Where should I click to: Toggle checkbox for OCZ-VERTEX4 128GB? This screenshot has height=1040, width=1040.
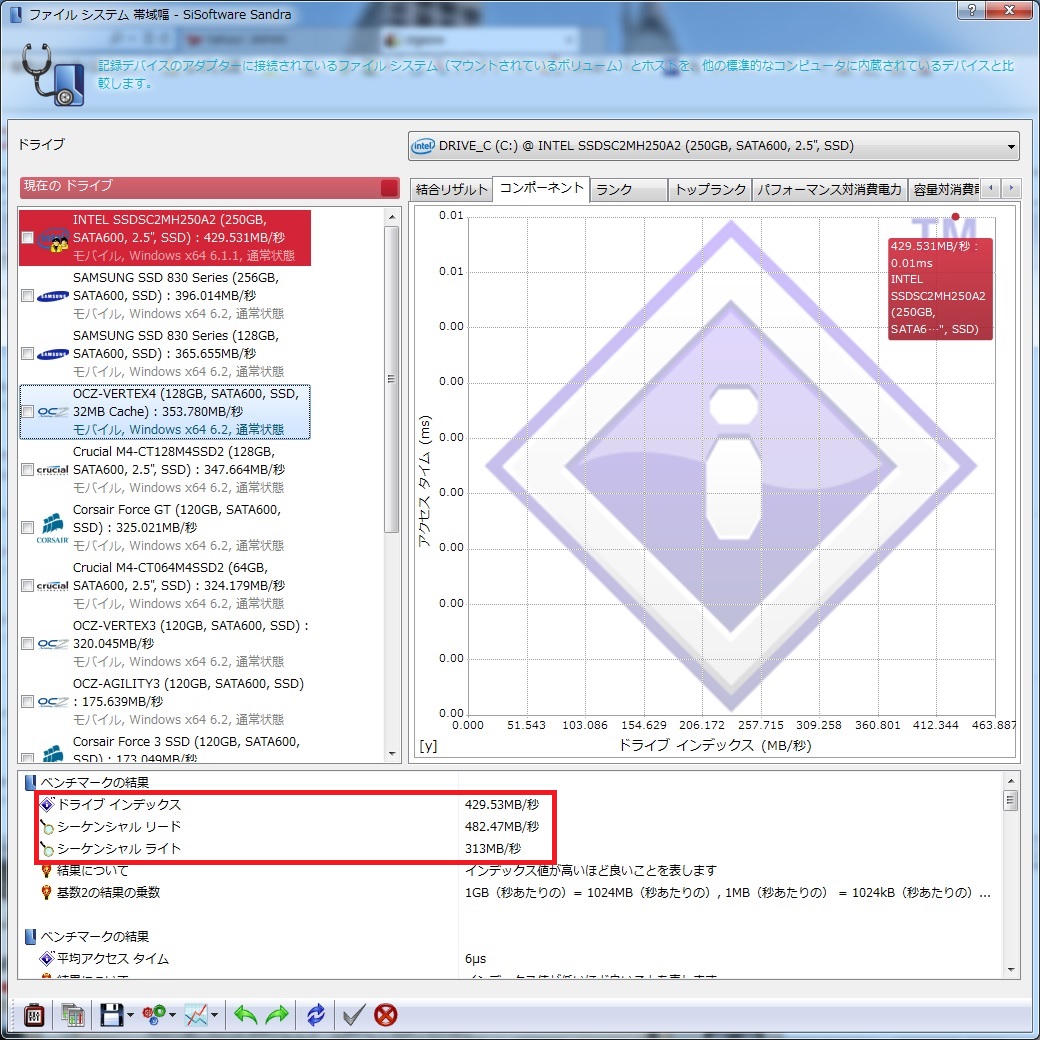point(27,412)
